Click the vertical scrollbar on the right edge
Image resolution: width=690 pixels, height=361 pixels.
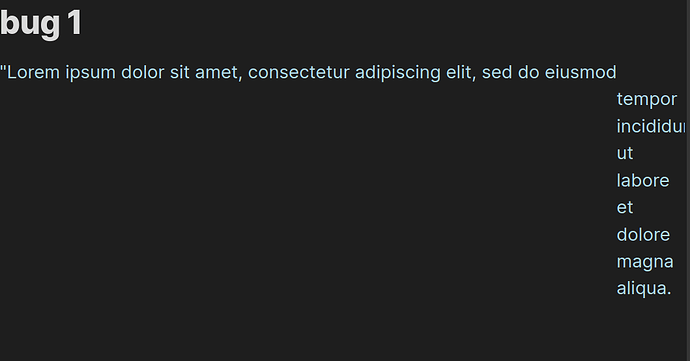687,180
